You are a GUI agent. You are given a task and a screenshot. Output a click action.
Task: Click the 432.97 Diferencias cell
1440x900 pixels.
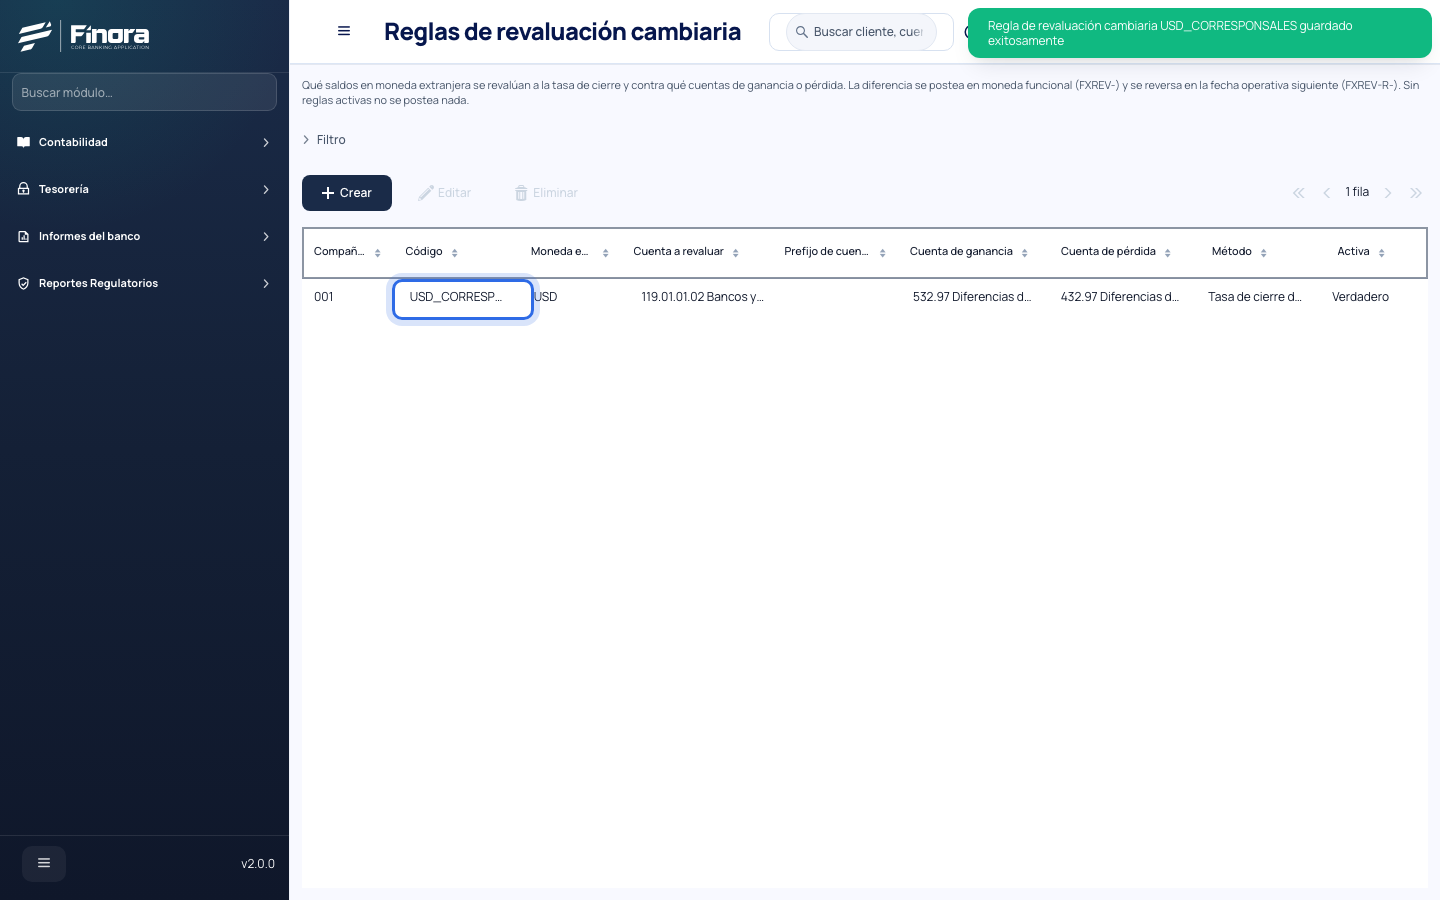1120,297
